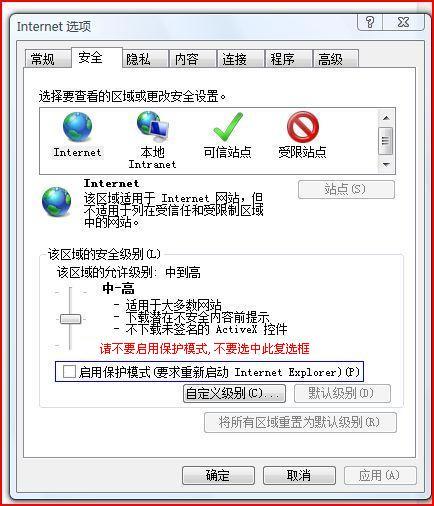Select the Internet zone globe icon
Viewport: 434px width, 506px height.
click(x=77, y=127)
